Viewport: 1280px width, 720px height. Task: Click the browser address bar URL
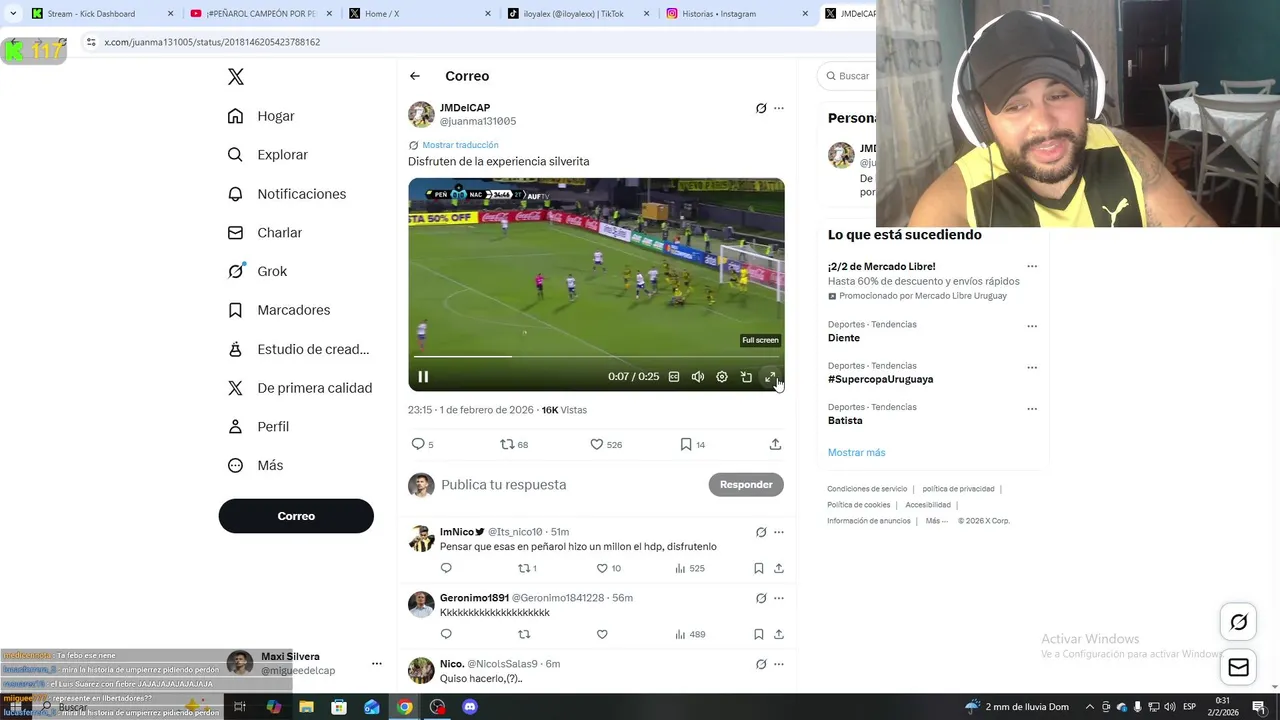pyautogui.click(x=212, y=42)
